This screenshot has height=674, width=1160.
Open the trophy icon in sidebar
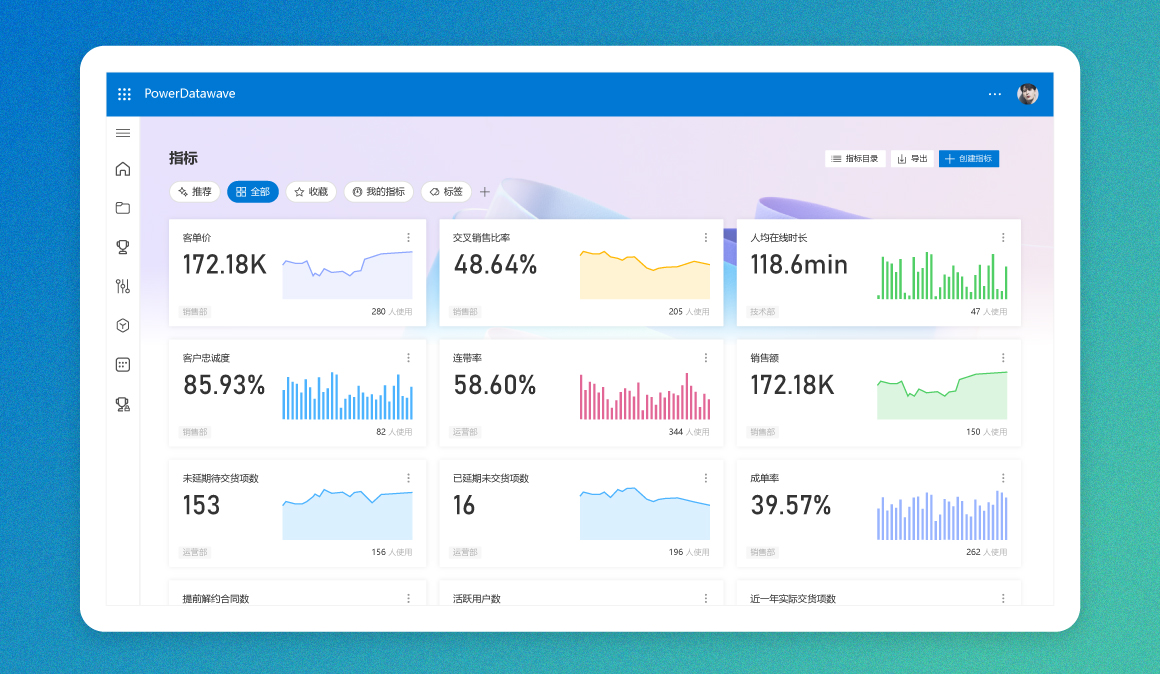tap(123, 247)
